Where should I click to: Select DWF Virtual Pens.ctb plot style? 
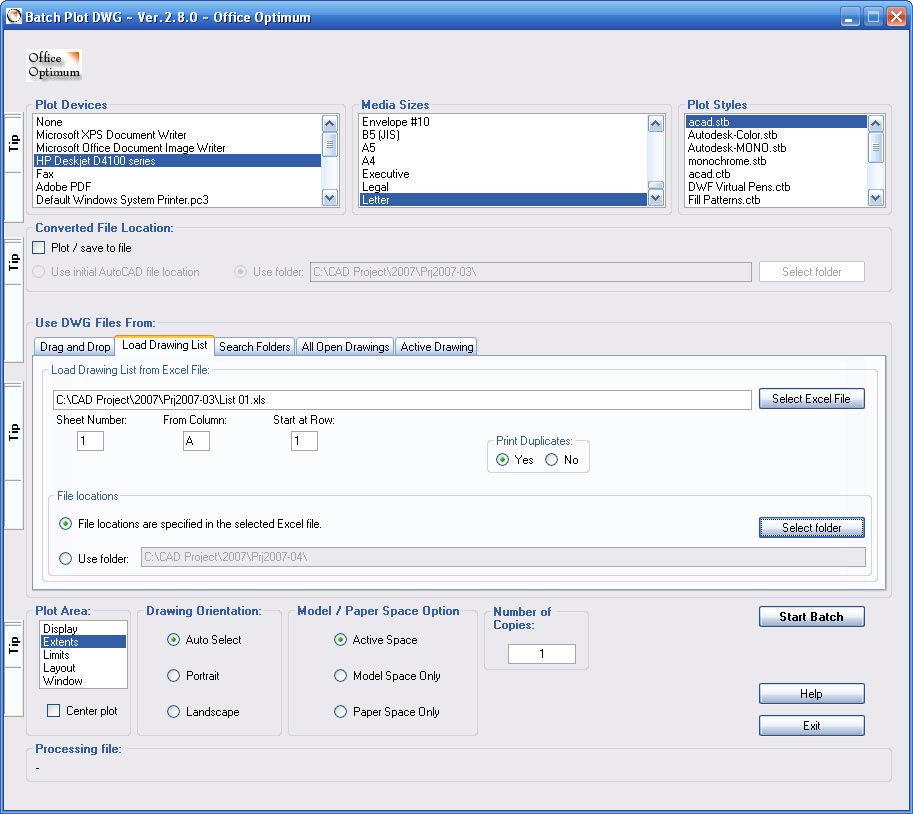pyautogui.click(x=776, y=187)
